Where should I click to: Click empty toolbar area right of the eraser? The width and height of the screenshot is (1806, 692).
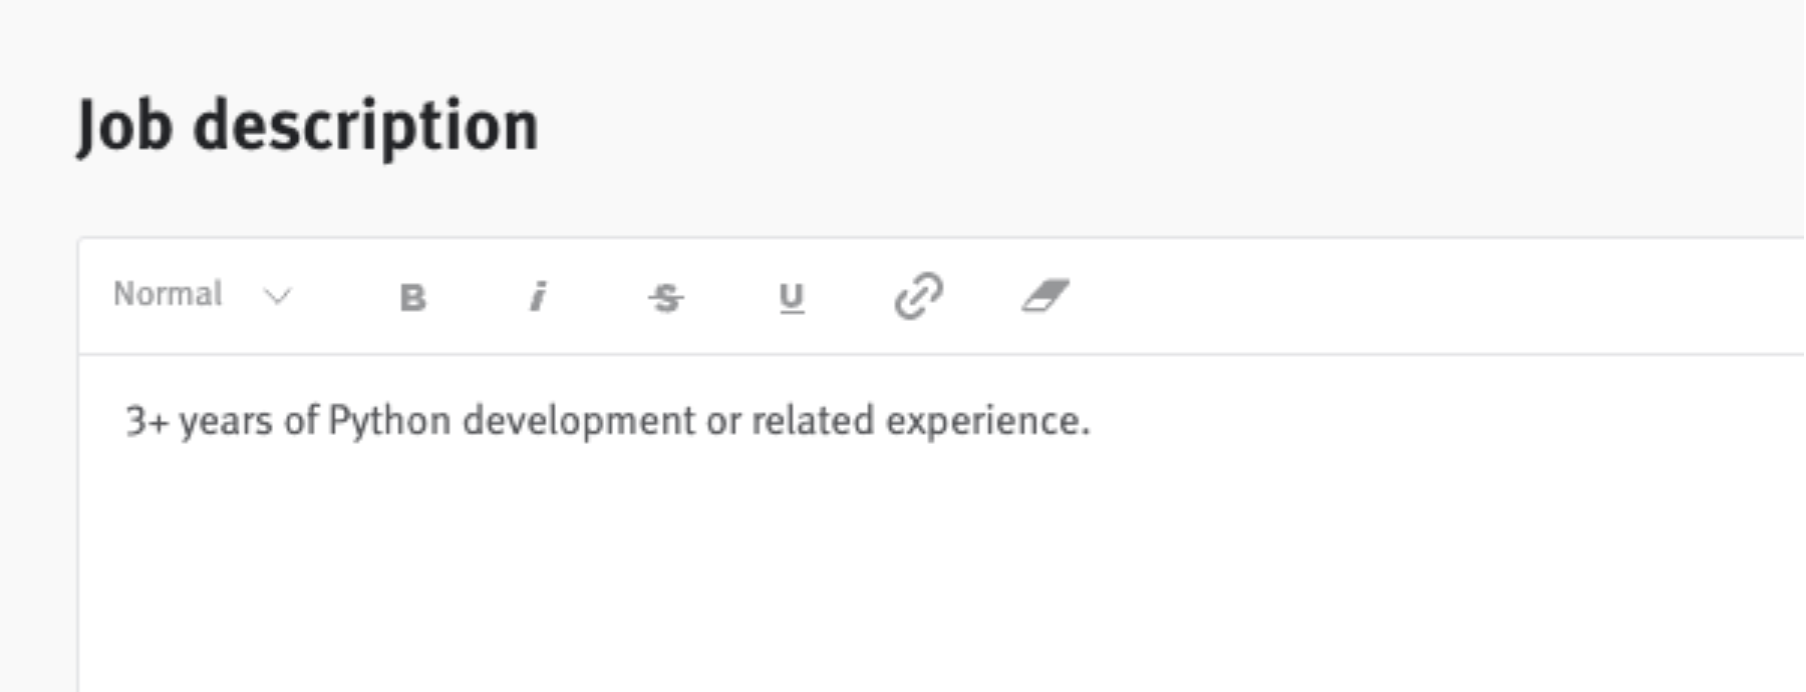[1440, 296]
